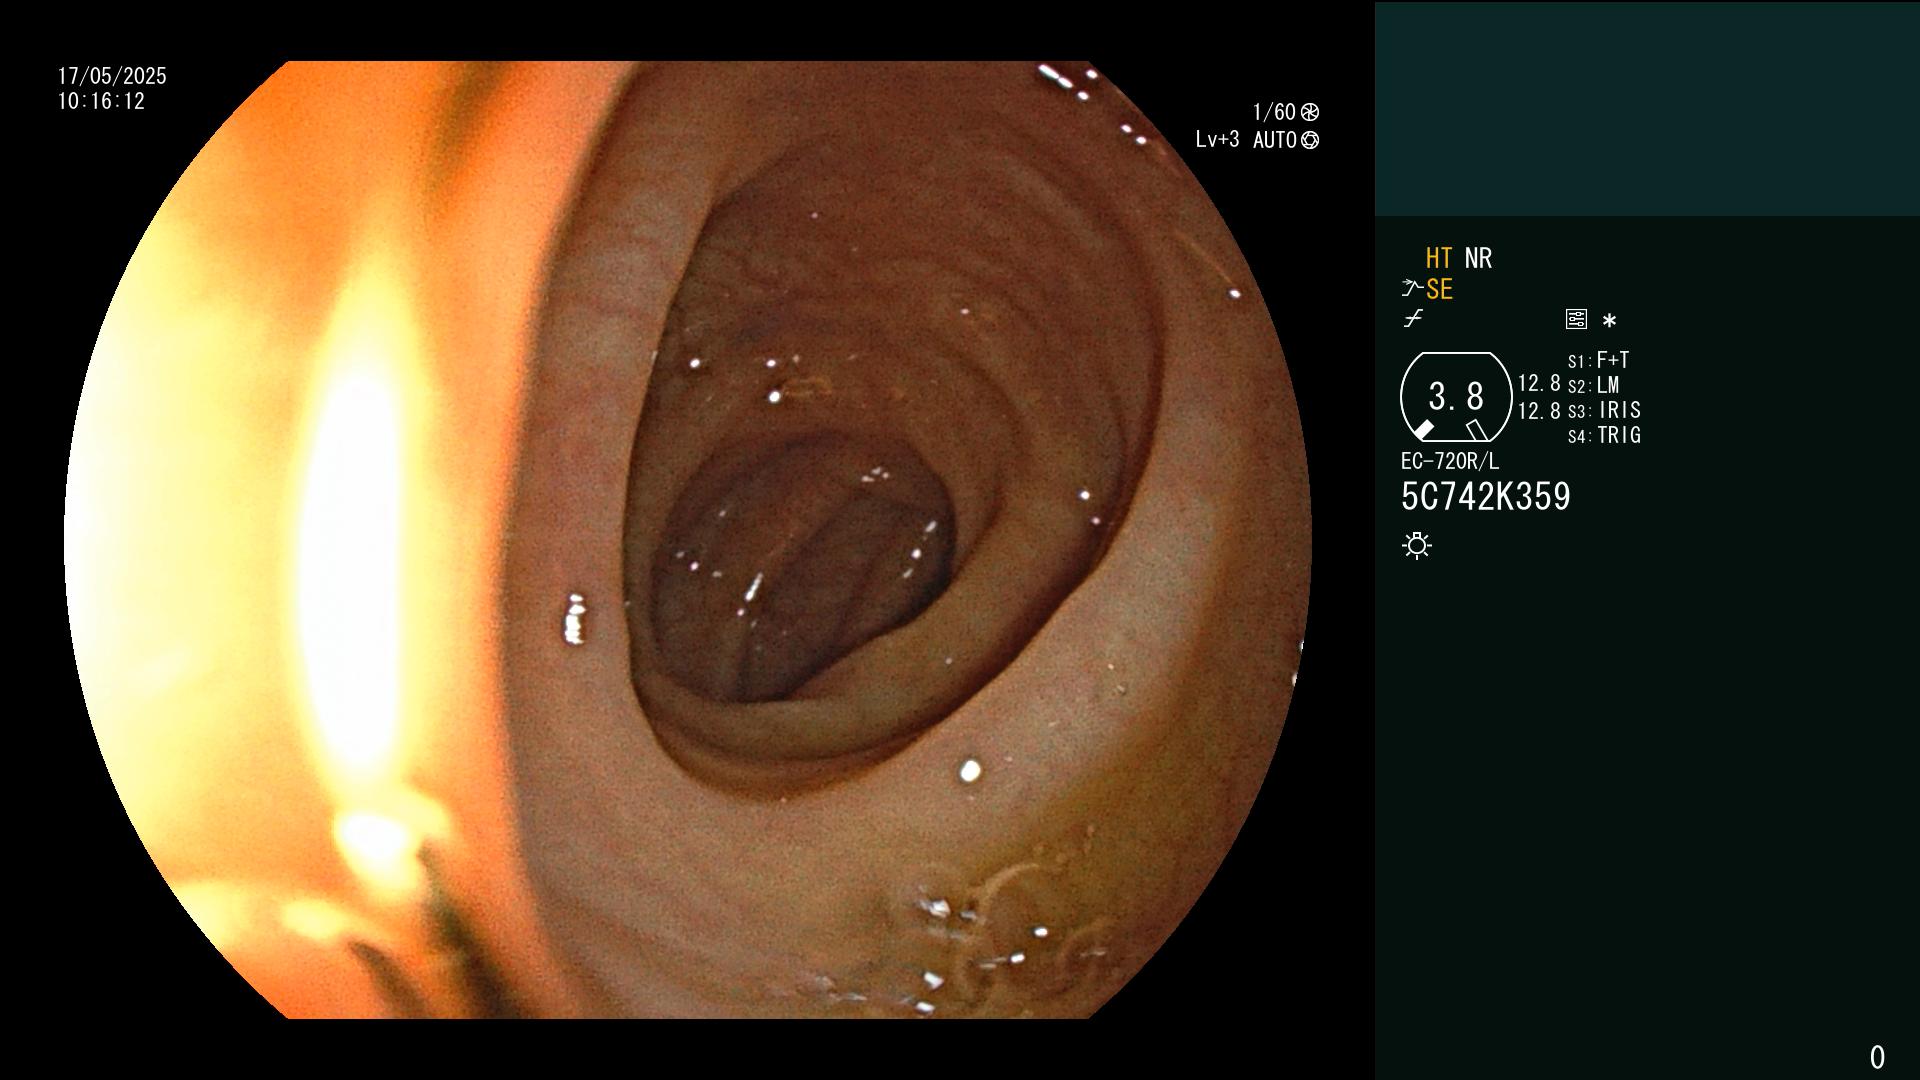The width and height of the screenshot is (1920, 1080).
Task: Click the image counter 0
Action: 1877,1057
